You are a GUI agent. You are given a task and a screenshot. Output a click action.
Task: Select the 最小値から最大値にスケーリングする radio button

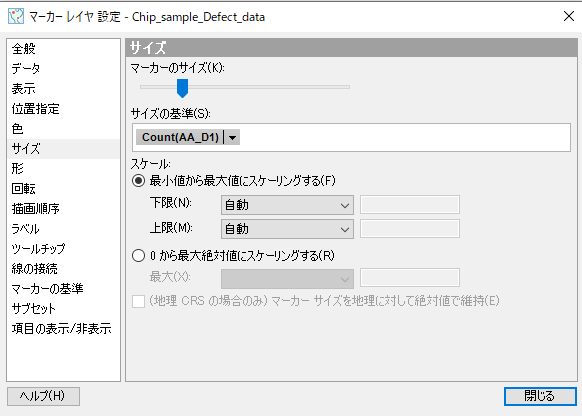(x=138, y=181)
